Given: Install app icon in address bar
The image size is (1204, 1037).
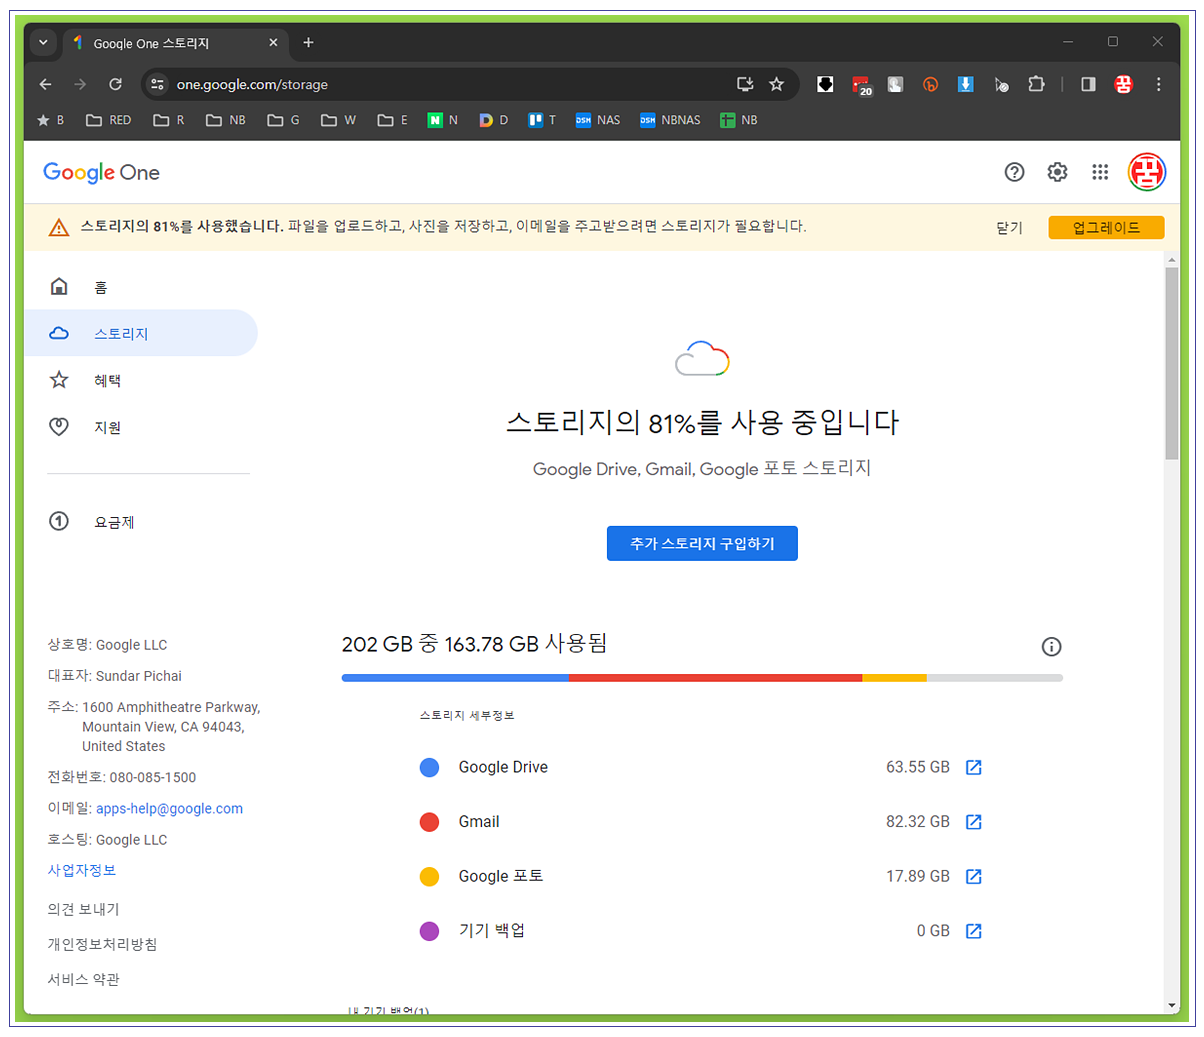Looking at the screenshot, I should 745,84.
